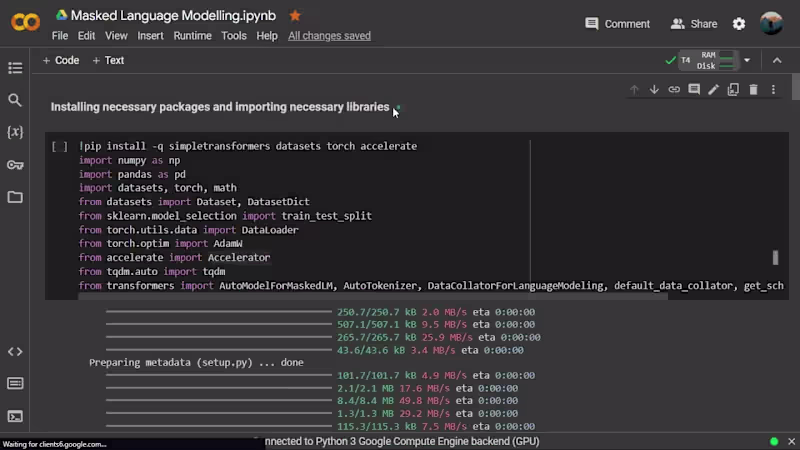Move cell down with arrow icon

(654, 90)
